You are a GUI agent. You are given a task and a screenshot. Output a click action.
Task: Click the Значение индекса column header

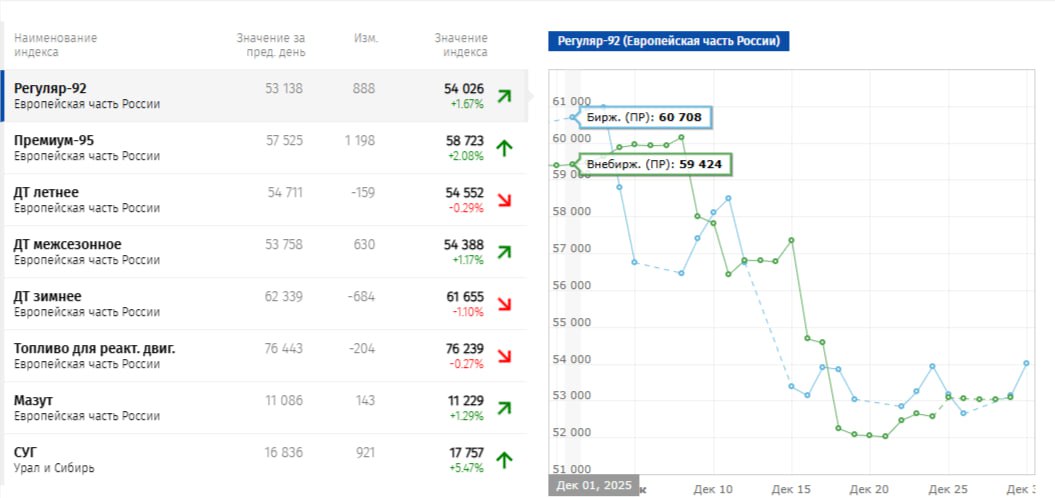pyautogui.click(x=461, y=44)
